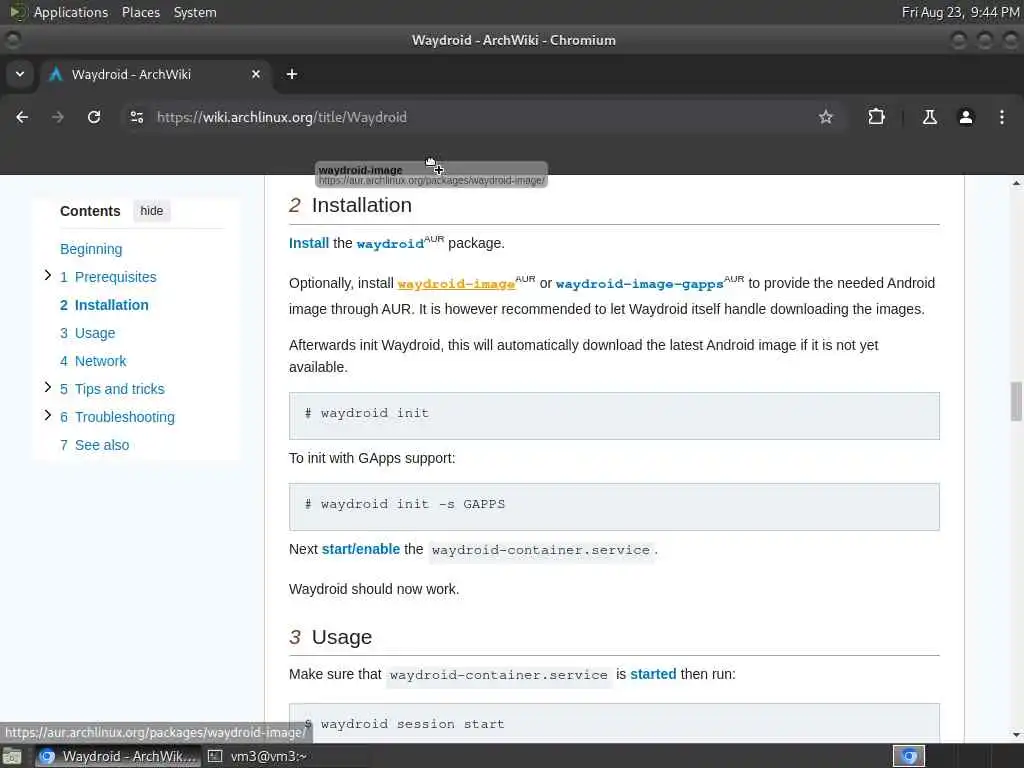This screenshot has width=1024, height=768.
Task: Click the scrollbar up arrow
Action: 1016,184
